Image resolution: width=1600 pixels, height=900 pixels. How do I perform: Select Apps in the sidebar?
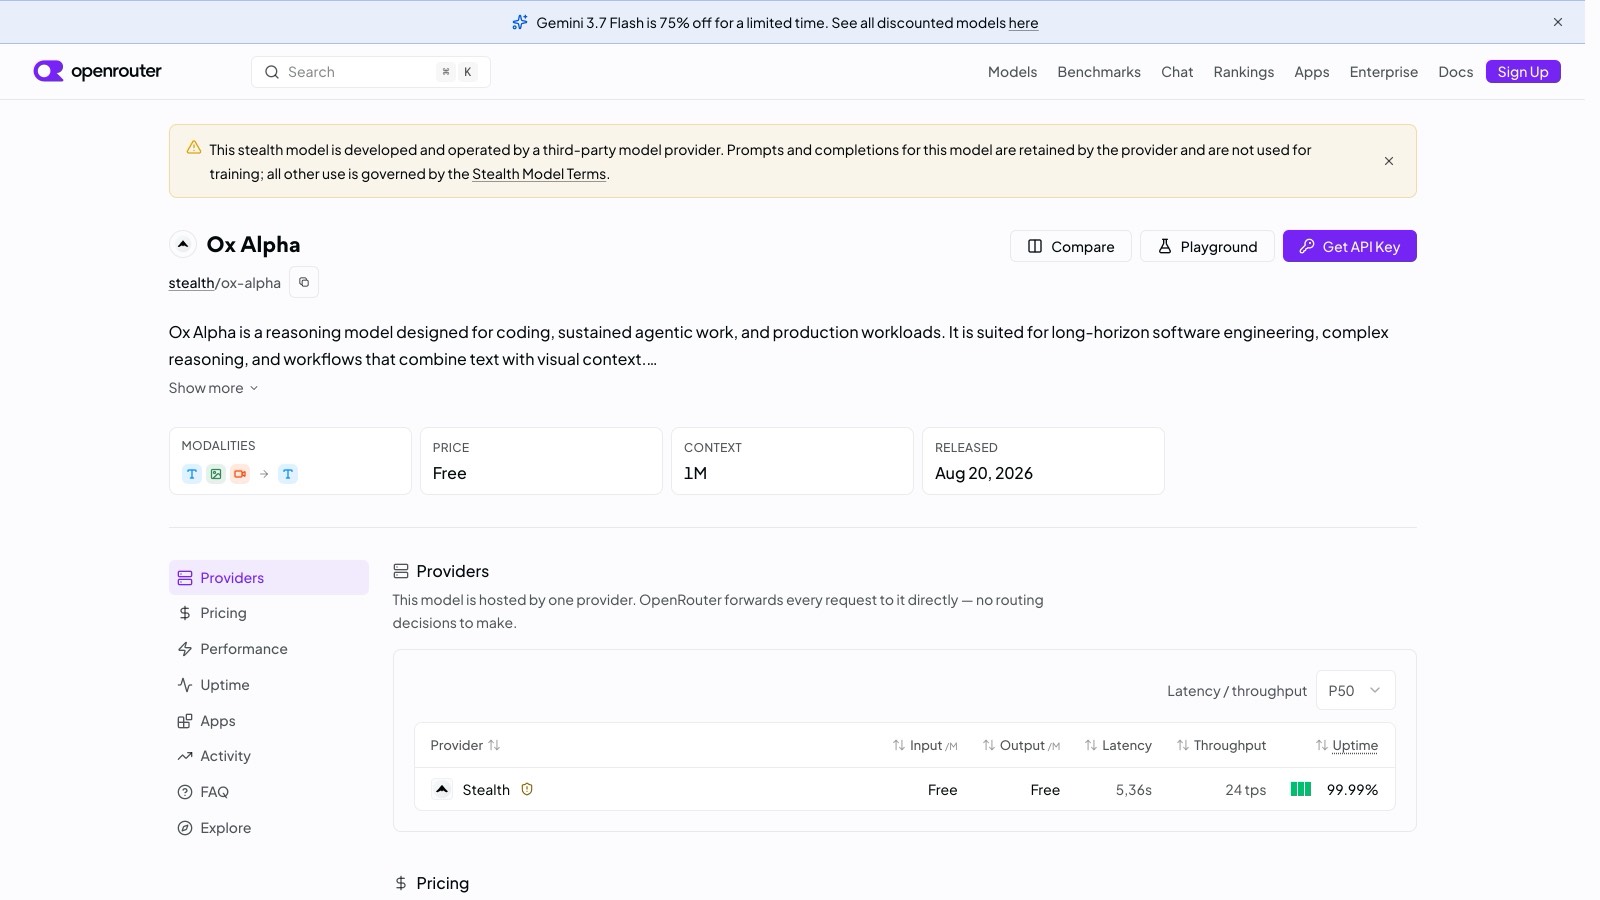(x=268, y=721)
